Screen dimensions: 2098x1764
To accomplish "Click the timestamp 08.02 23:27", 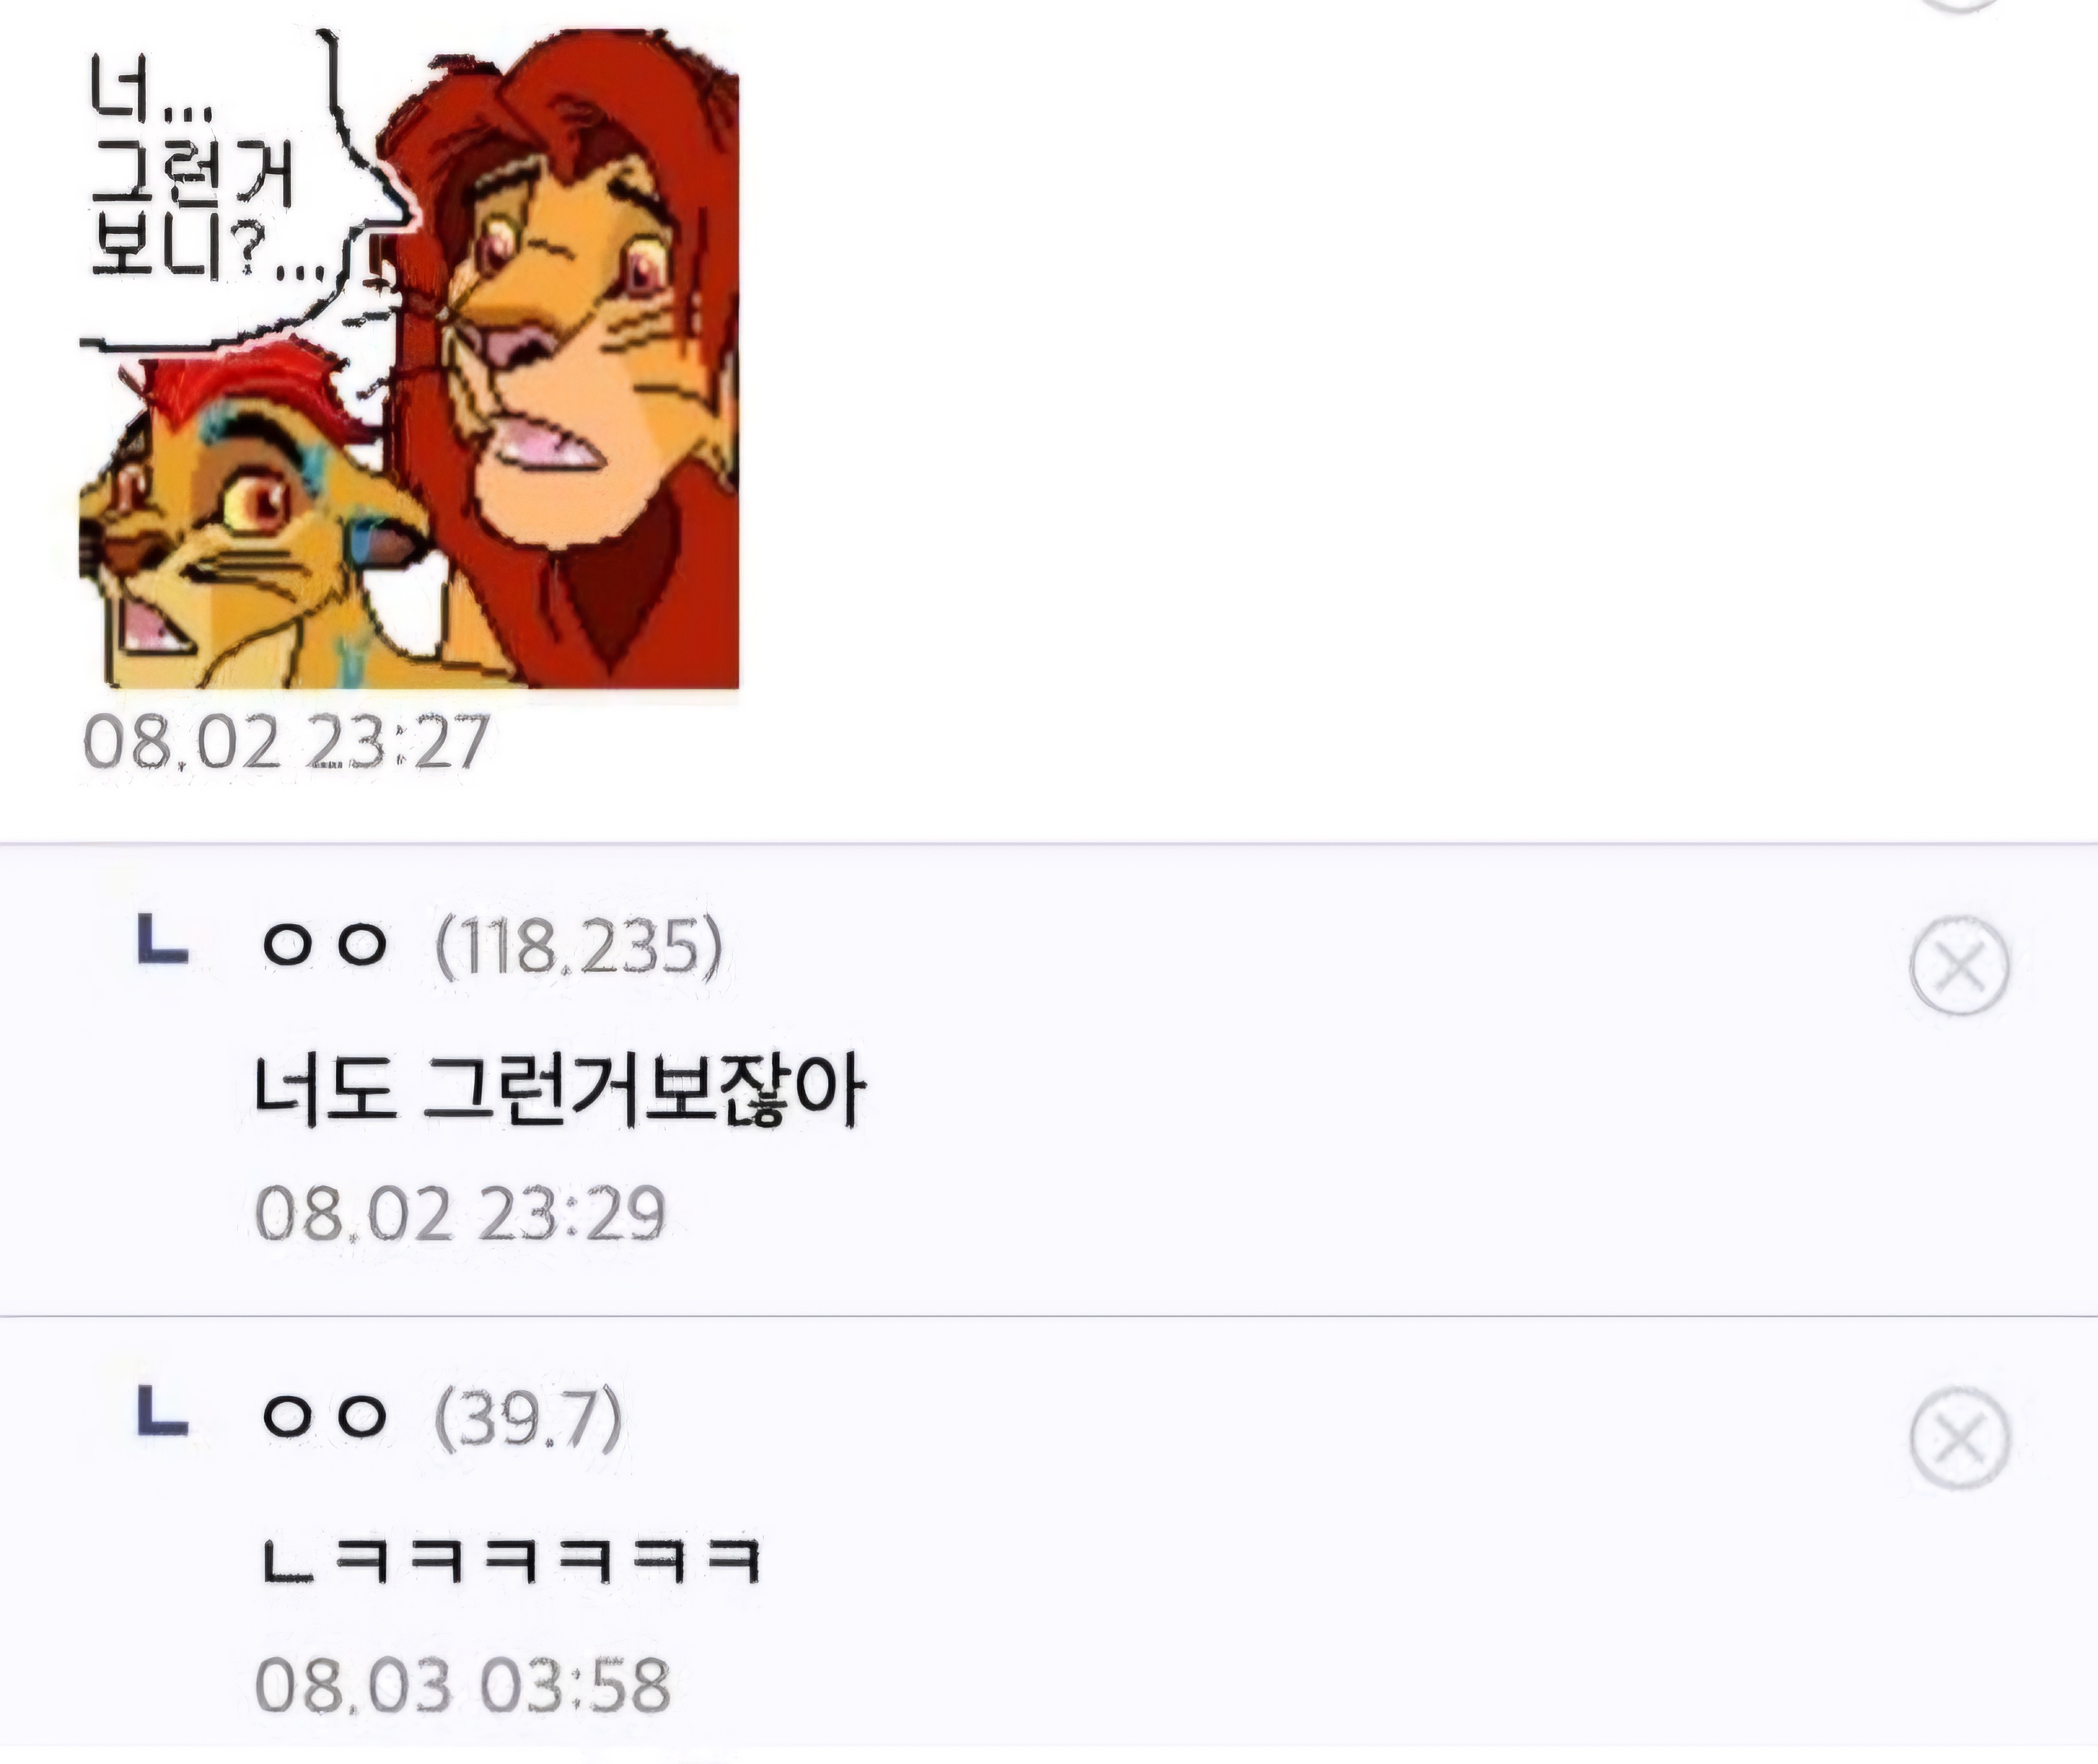I will click(286, 742).
